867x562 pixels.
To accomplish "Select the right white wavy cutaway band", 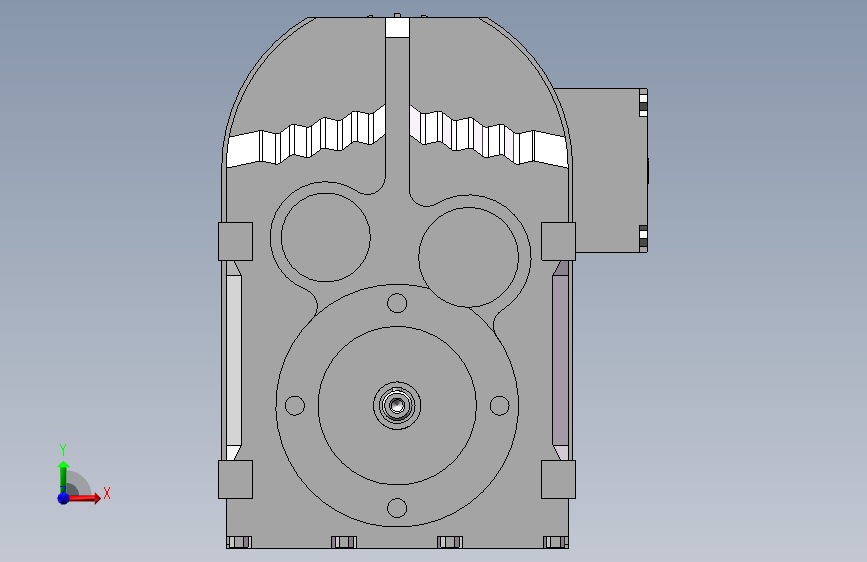I will coord(489,136).
